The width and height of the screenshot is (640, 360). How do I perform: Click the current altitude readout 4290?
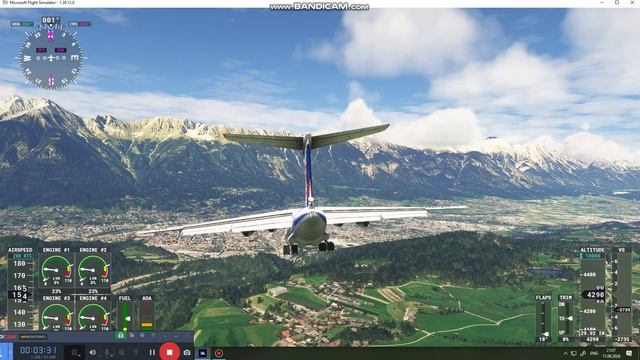coord(594,294)
